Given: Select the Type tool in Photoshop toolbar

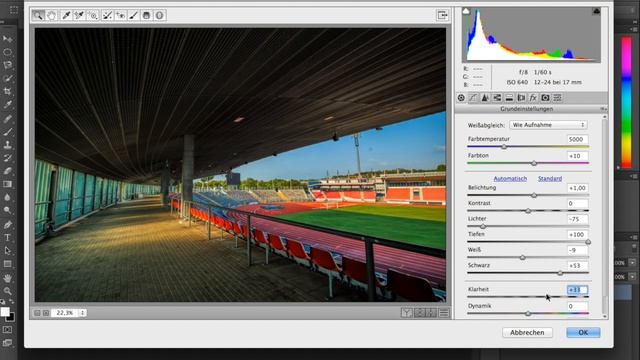Looking at the screenshot, I should [x=7, y=238].
